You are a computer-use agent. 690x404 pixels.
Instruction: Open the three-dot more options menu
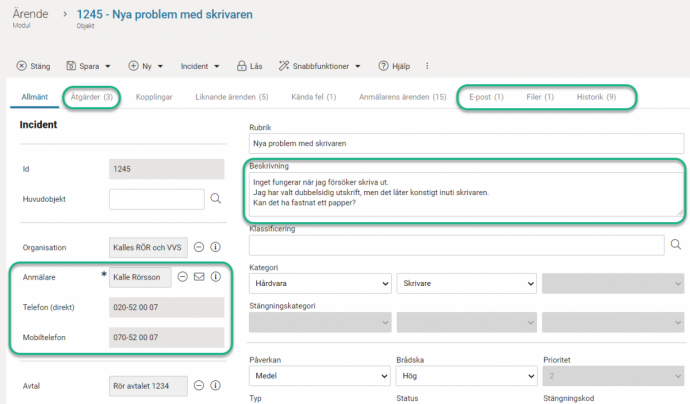[x=428, y=66]
